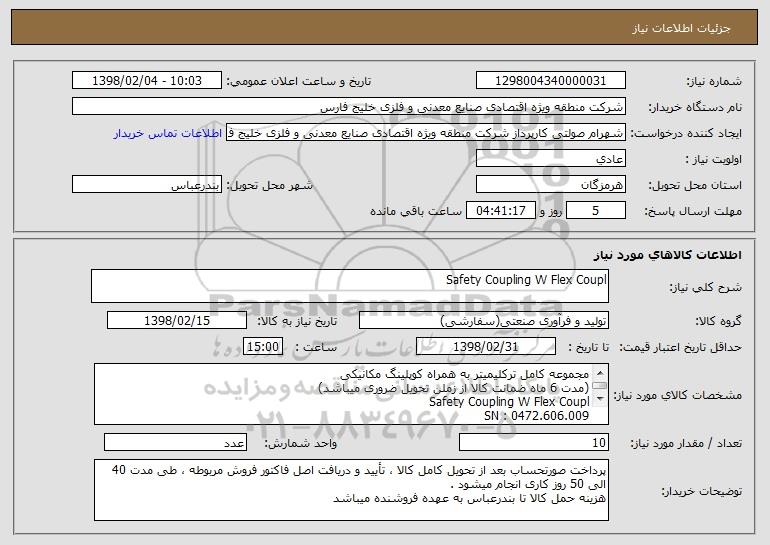Click the حداقل تاریخ اعتبار قیمت label
The height and width of the screenshot is (545, 770).
pyautogui.click(x=680, y=347)
